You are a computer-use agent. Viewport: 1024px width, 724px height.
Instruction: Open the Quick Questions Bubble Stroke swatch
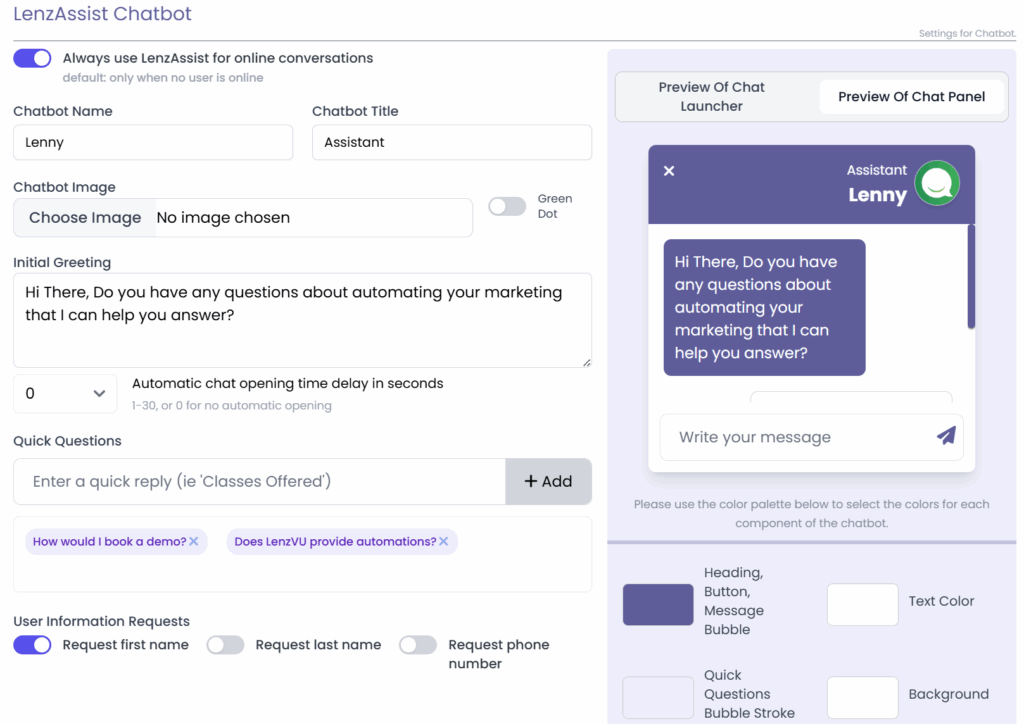(x=658, y=697)
